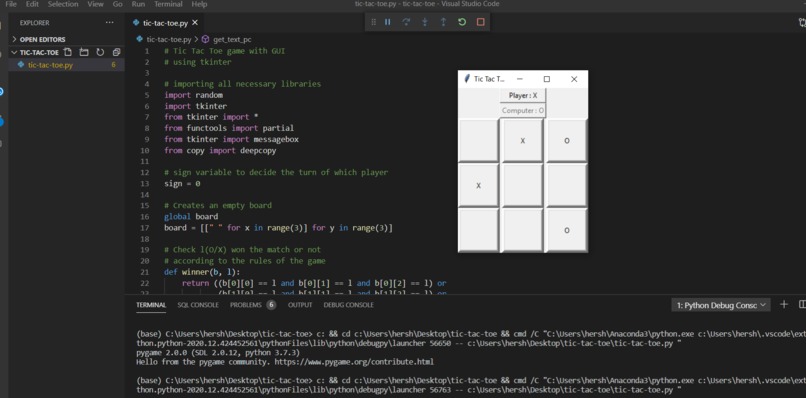806x398 pixels.
Task: Open the Python Debug Console terminal dropdown
Action: (x=721, y=305)
